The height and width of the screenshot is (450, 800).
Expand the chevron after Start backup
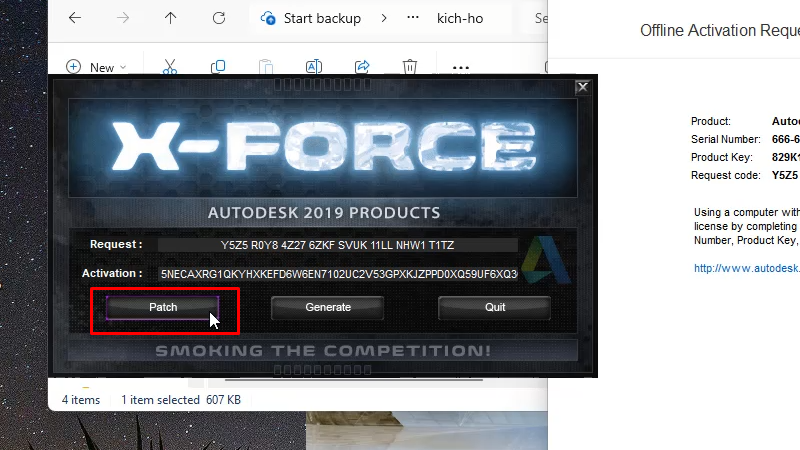(x=384, y=18)
